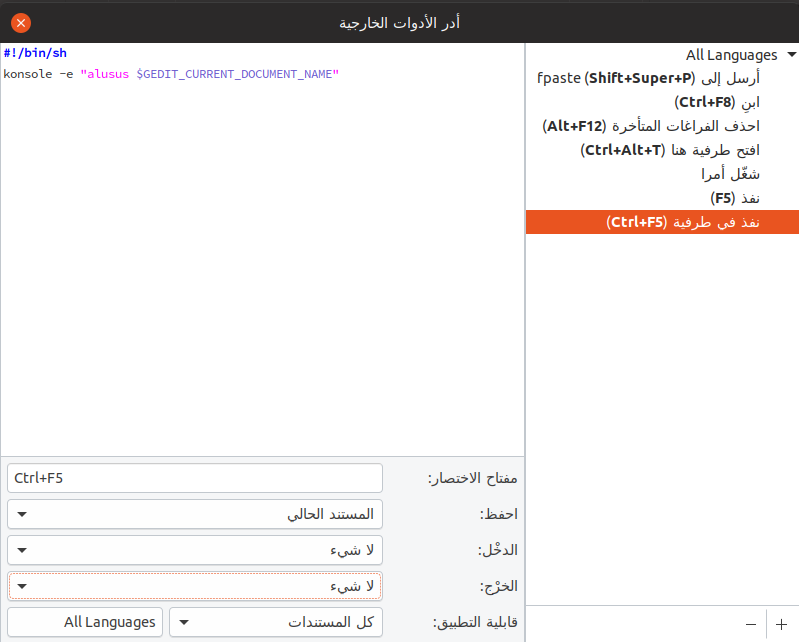The width and height of the screenshot is (799, 642).
Task: Pick the شغّل أمرا tool
Action: (x=732, y=174)
